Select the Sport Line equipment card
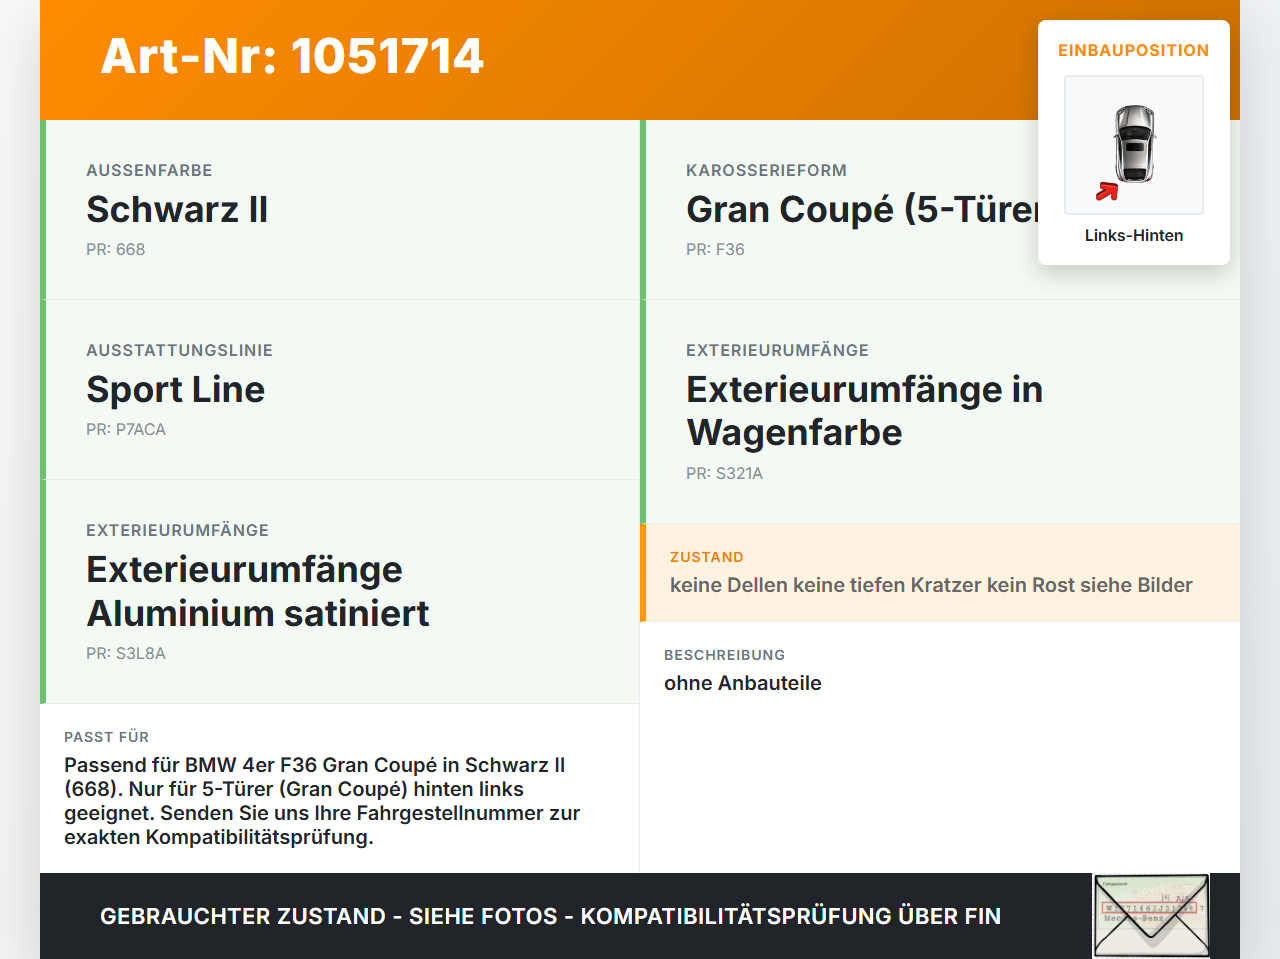 pyautogui.click(x=340, y=390)
